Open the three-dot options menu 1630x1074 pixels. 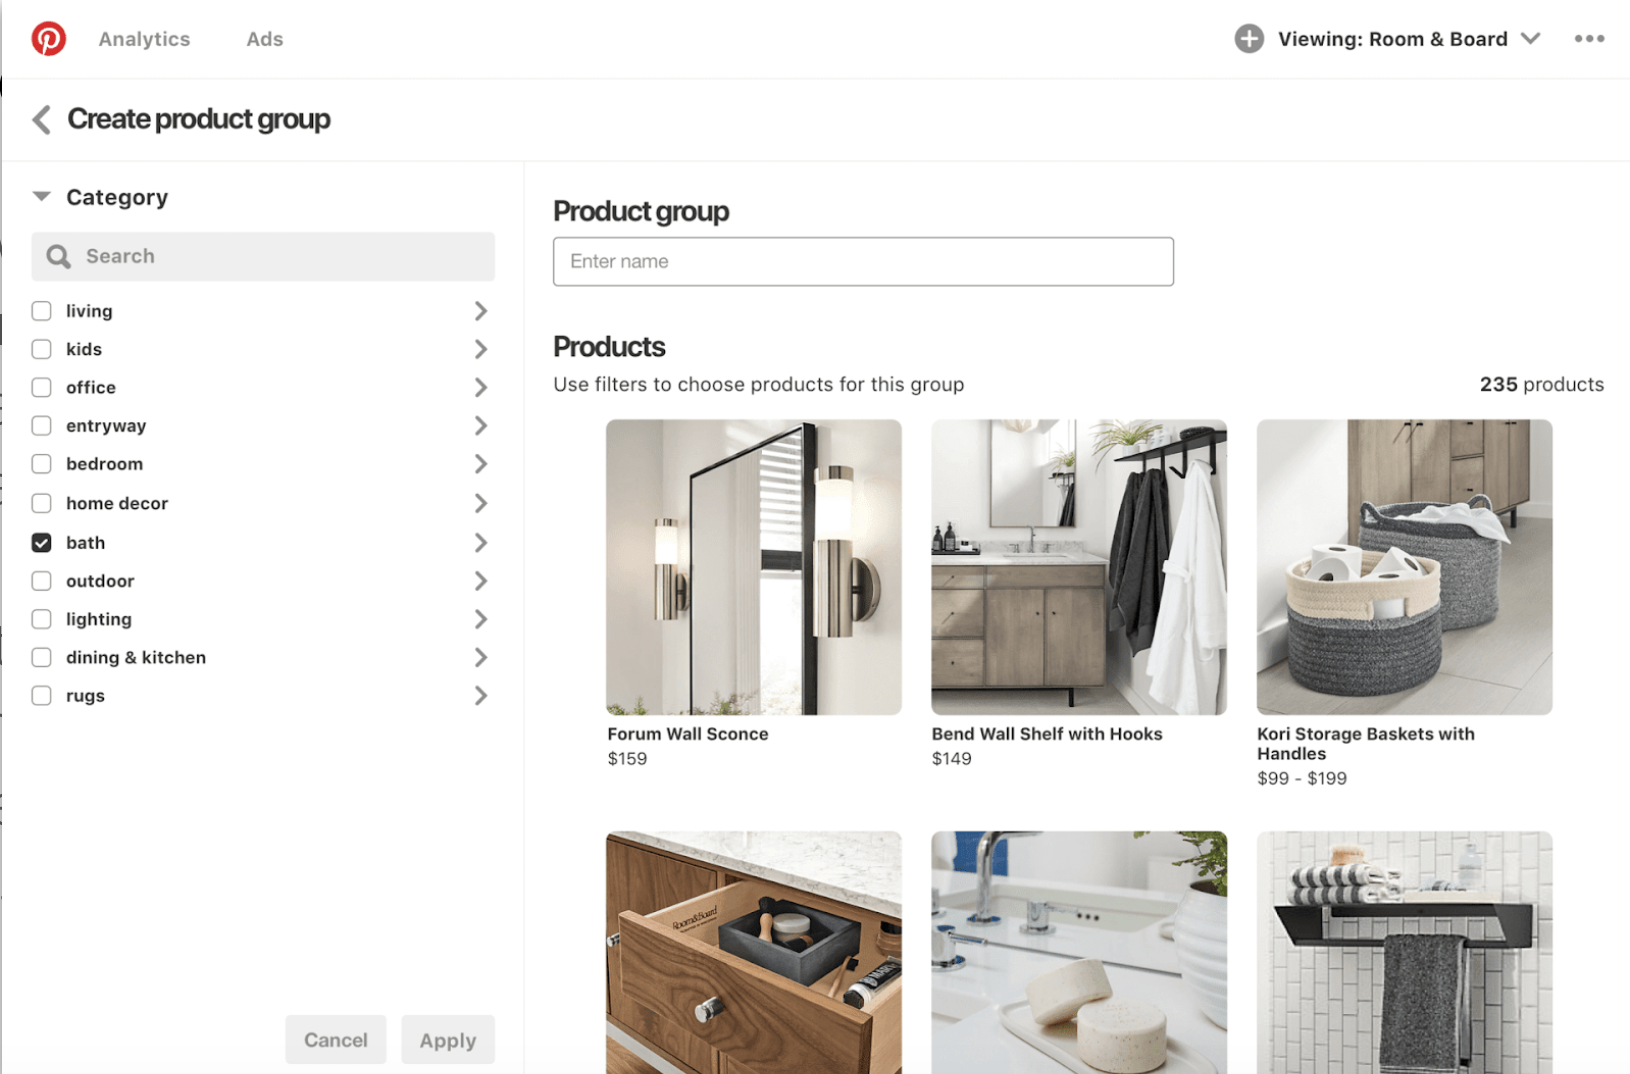1589,38
